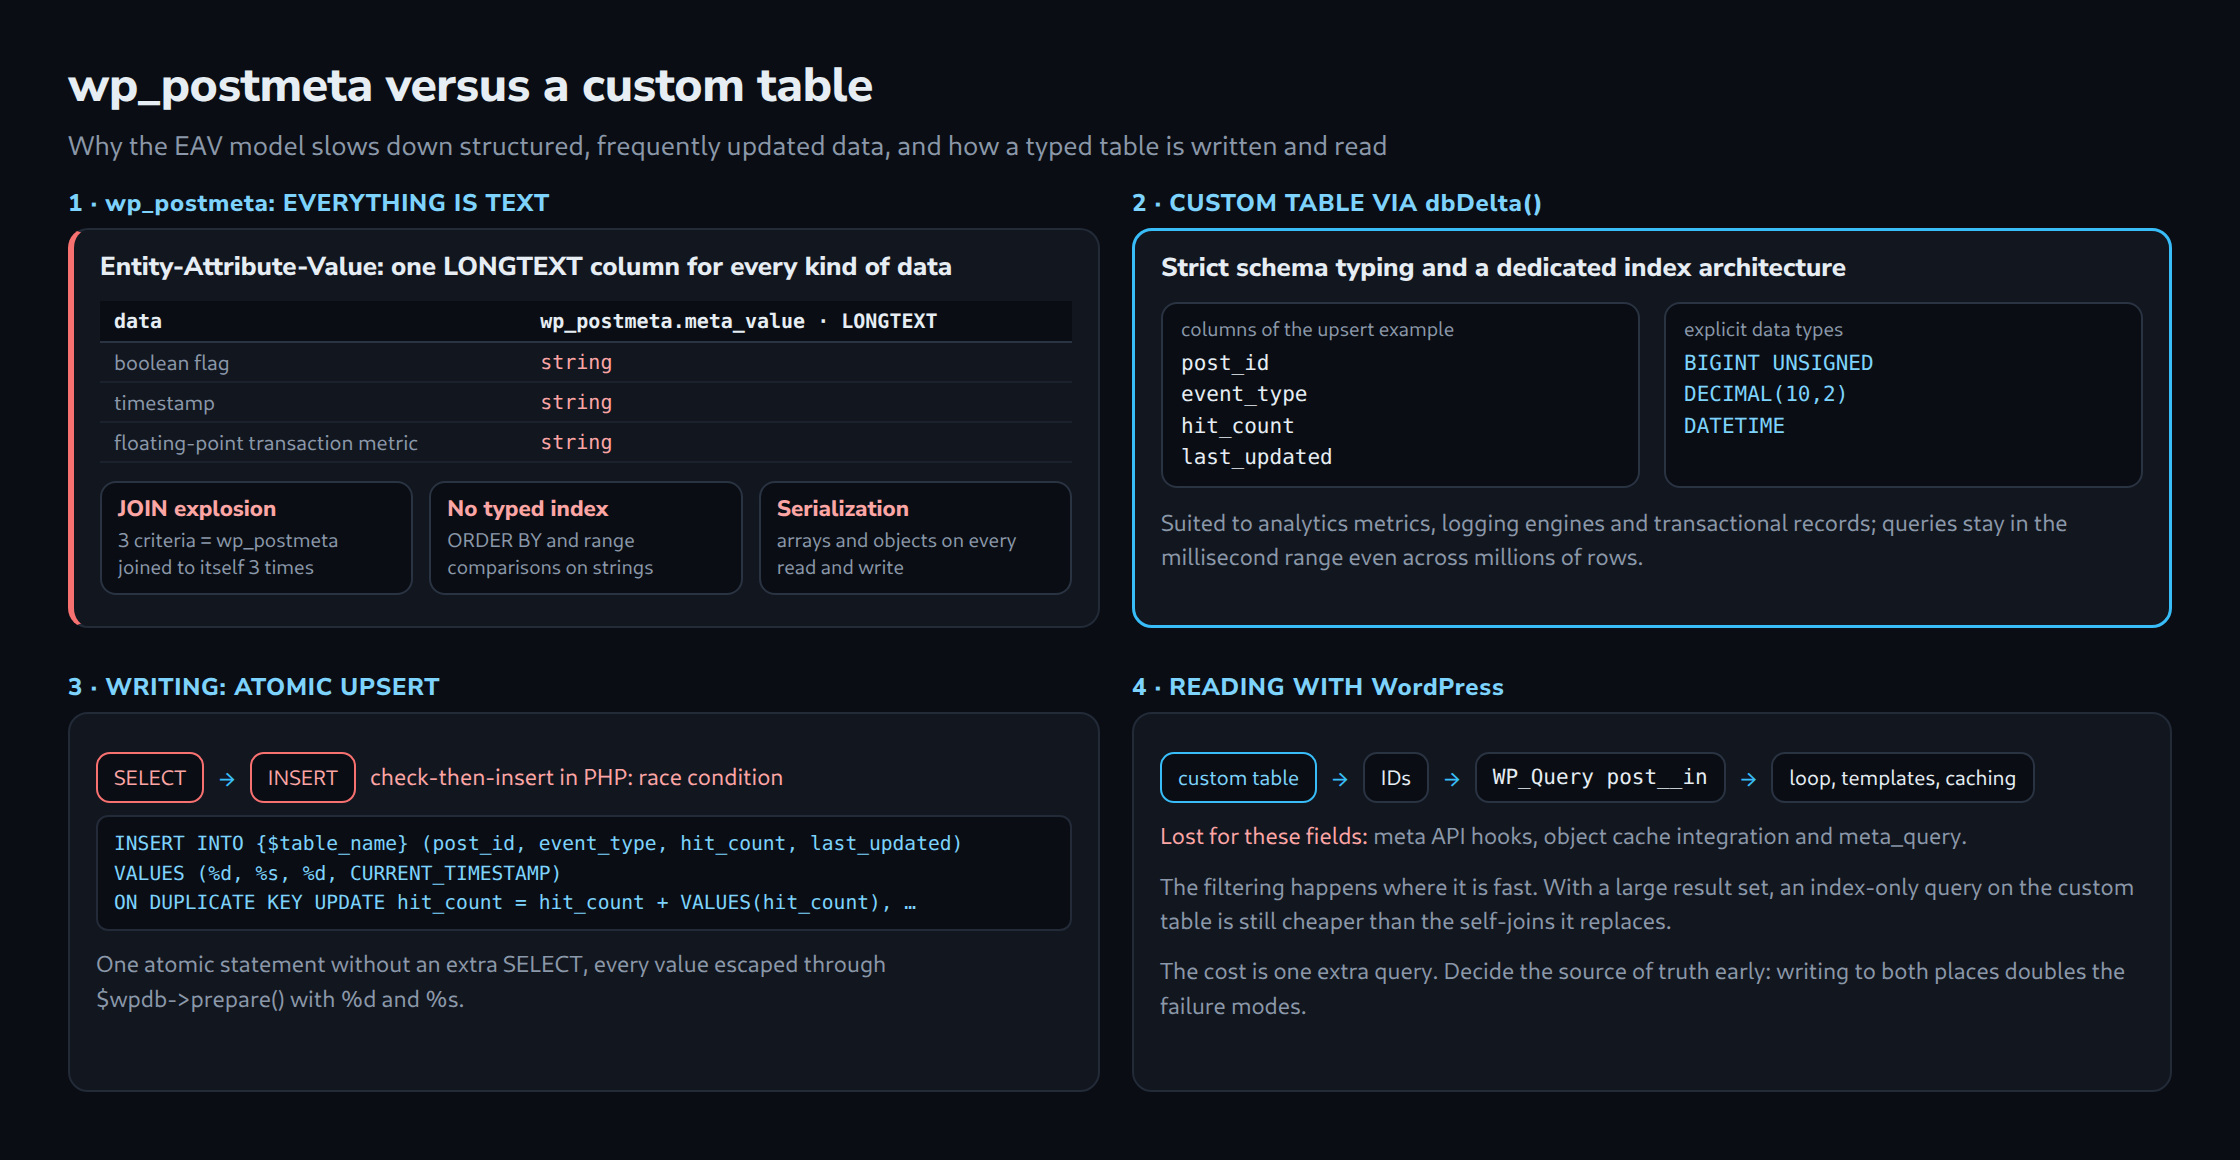2240x1160 pixels.
Task: Click heading '2 · CUSTOM TABLE VIA dbDelta()'
Action: (1337, 203)
